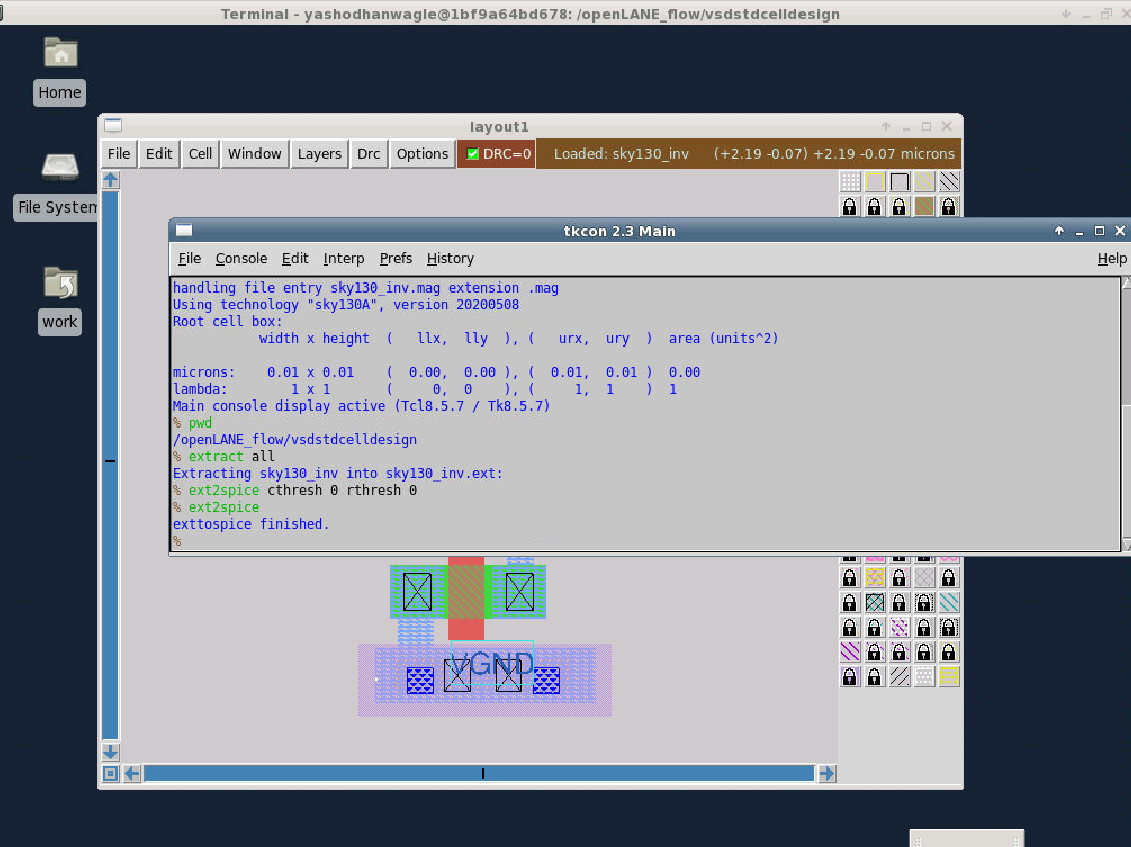Pick the yellow diagonal-lines layer icon
1131x847 pixels.
[924, 181]
